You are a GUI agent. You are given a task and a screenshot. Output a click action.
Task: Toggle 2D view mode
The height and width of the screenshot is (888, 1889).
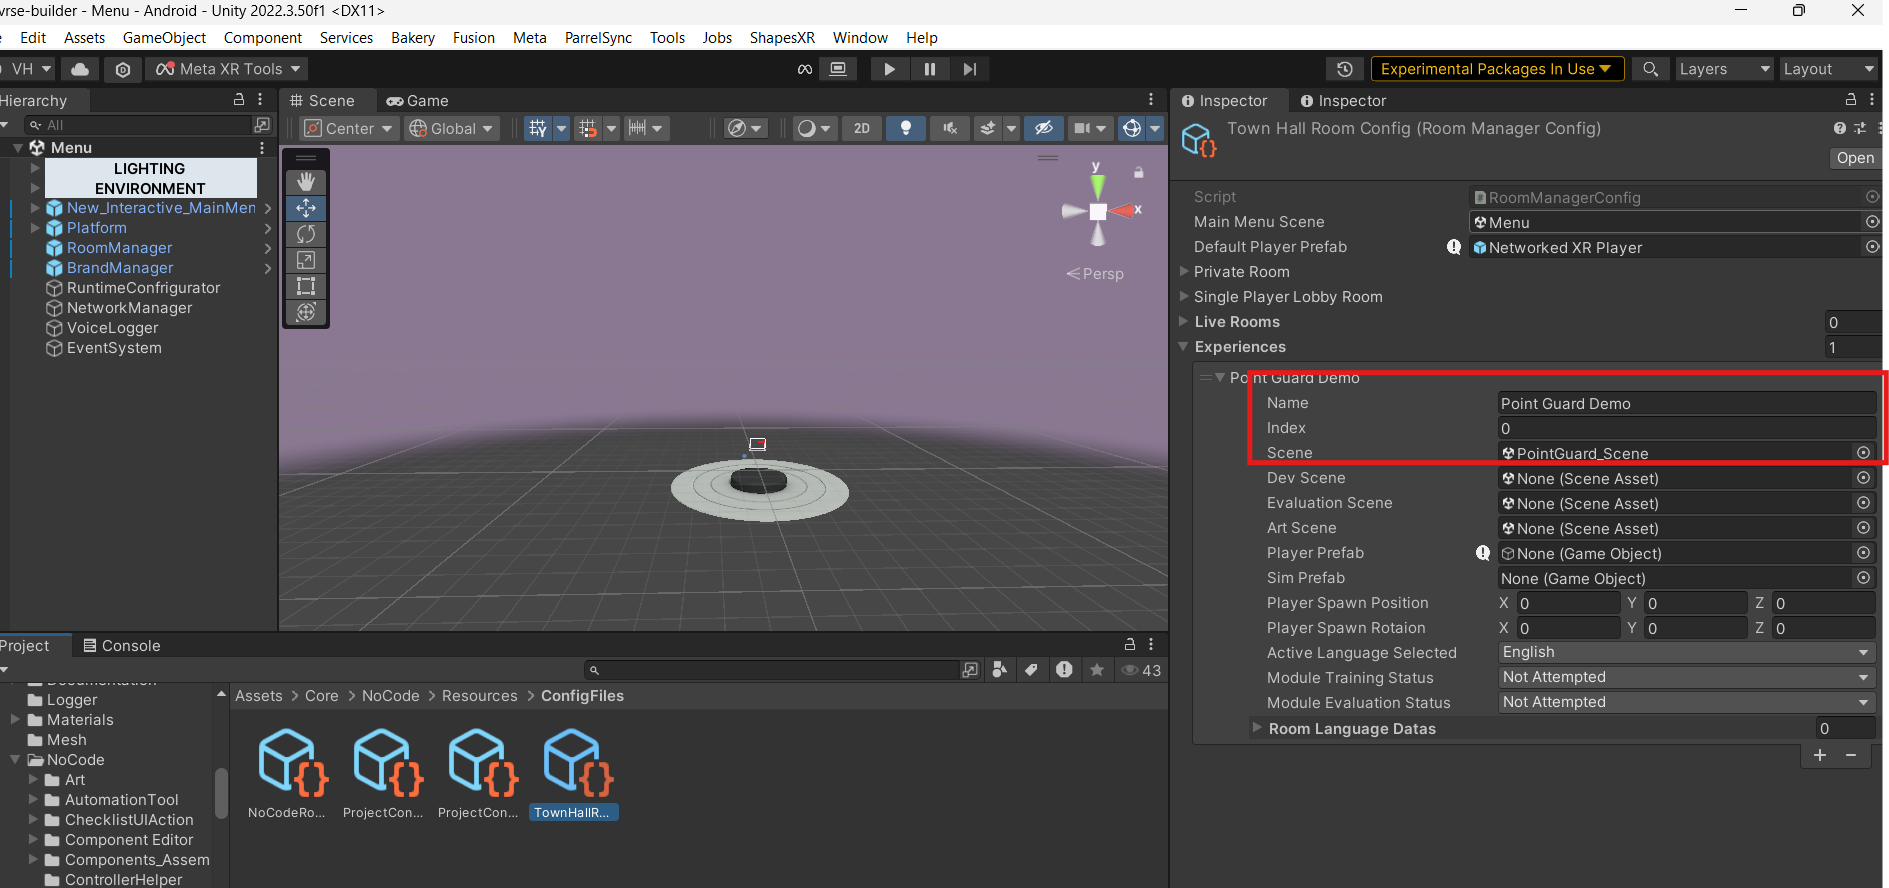[x=862, y=128]
